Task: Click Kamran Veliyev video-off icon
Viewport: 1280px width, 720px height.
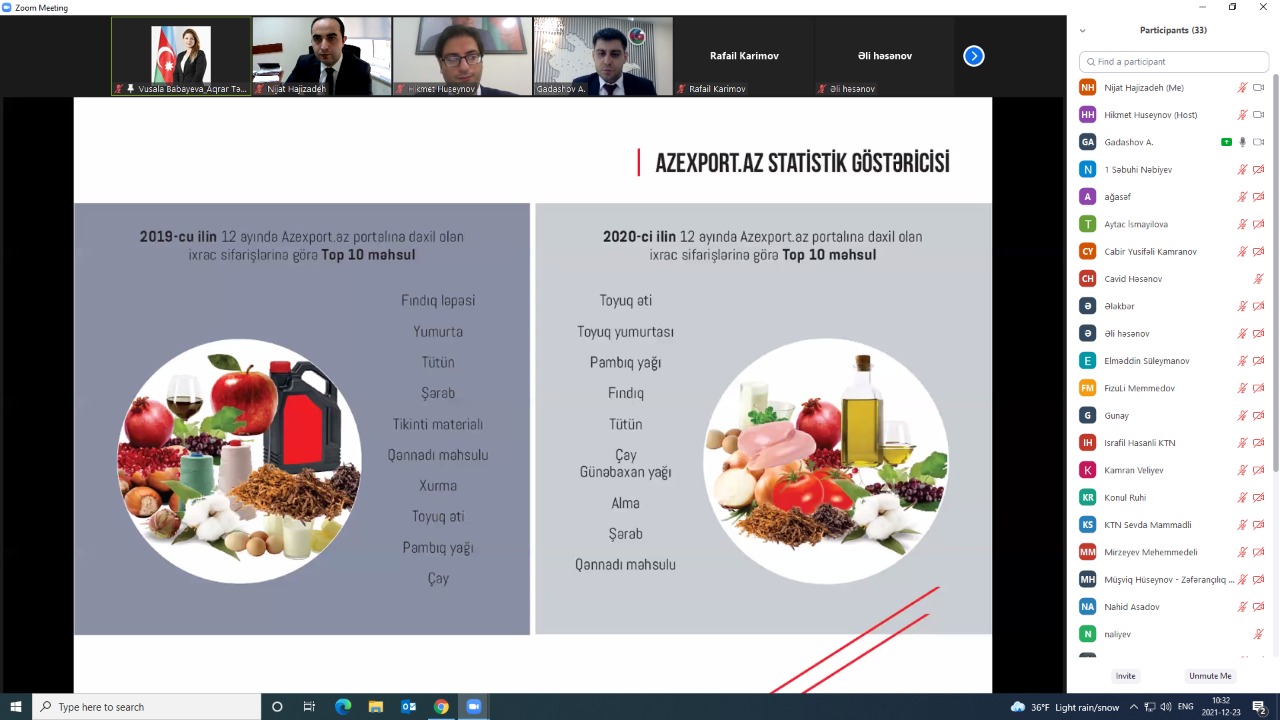Action: [x=1259, y=470]
